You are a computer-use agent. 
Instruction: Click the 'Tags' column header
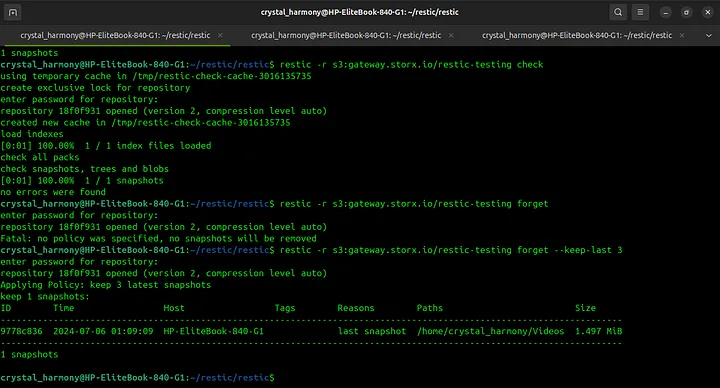tap(285, 308)
